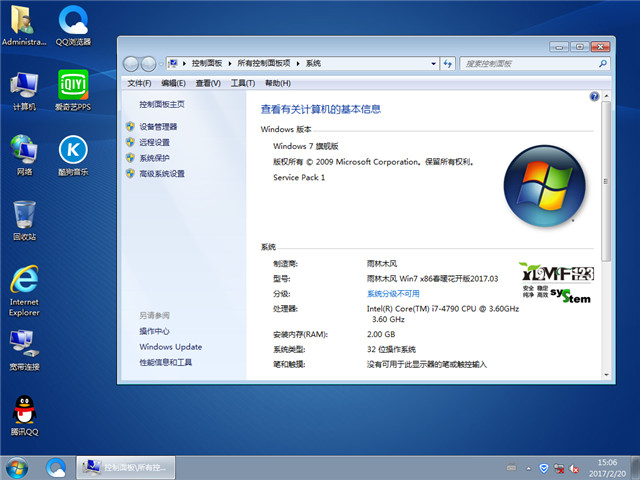The image size is (640, 480).
Task: Open the 文件(F) menu
Action: pos(139,83)
